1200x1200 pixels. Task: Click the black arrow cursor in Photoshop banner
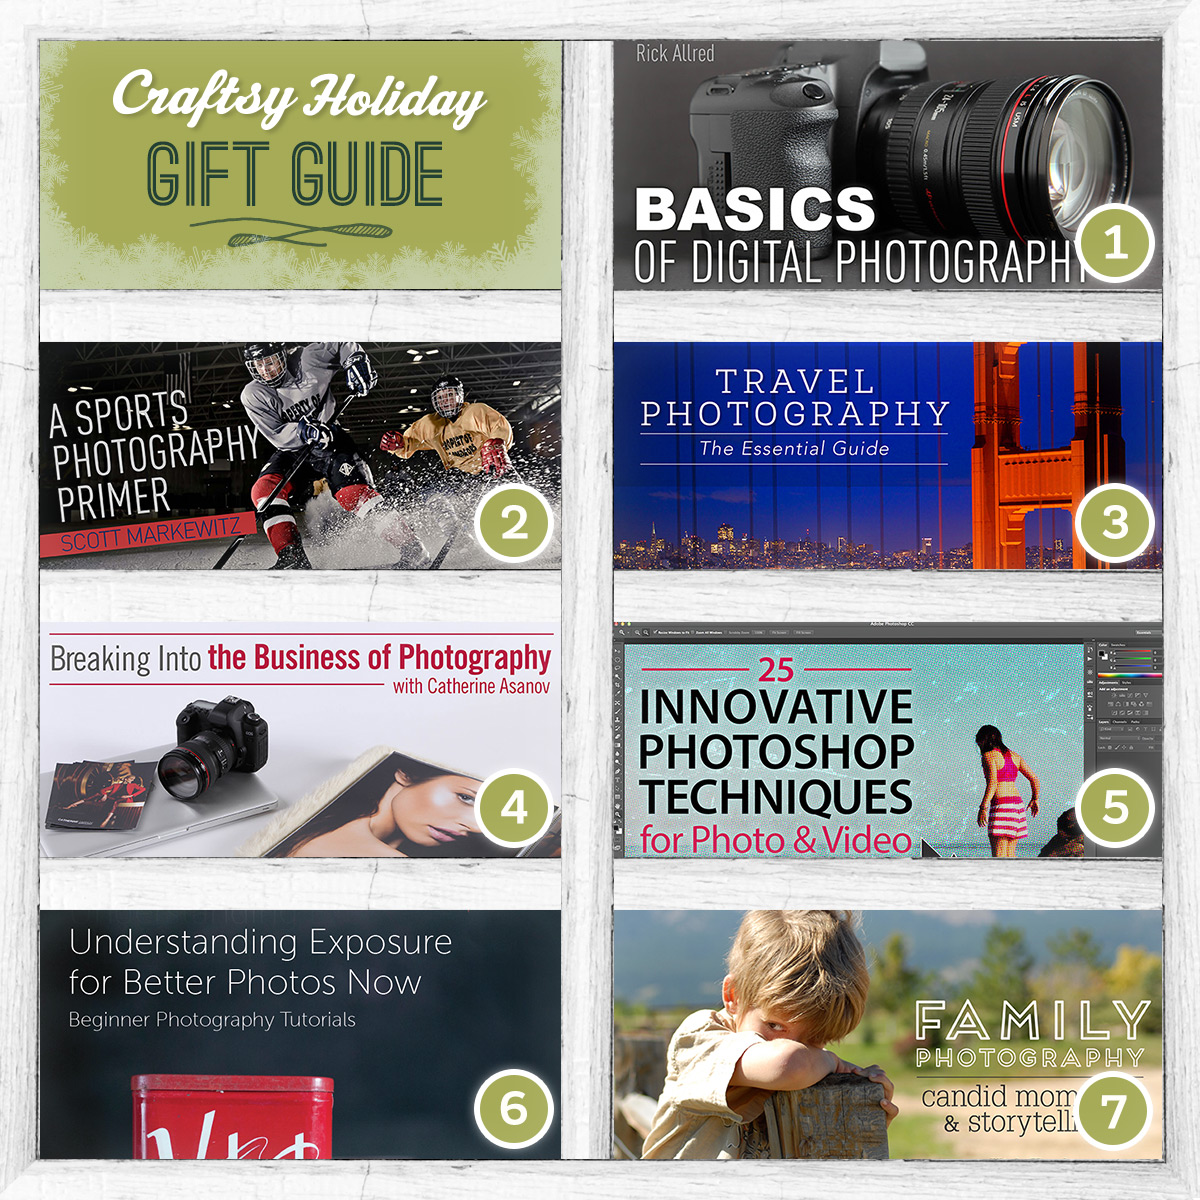click(x=931, y=850)
